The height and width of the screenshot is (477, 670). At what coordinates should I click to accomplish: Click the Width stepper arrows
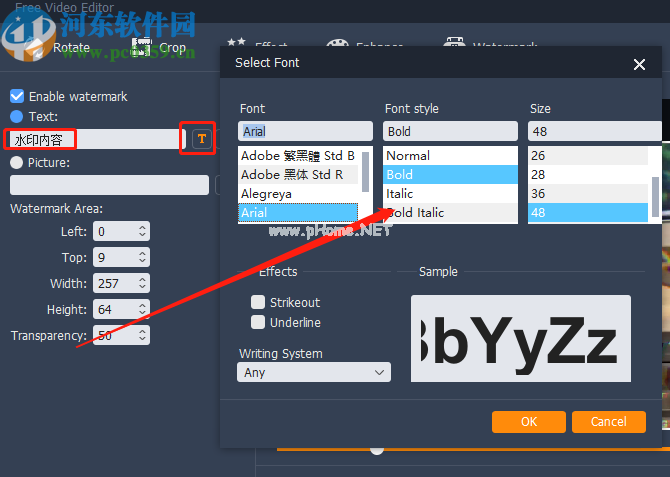coord(142,283)
